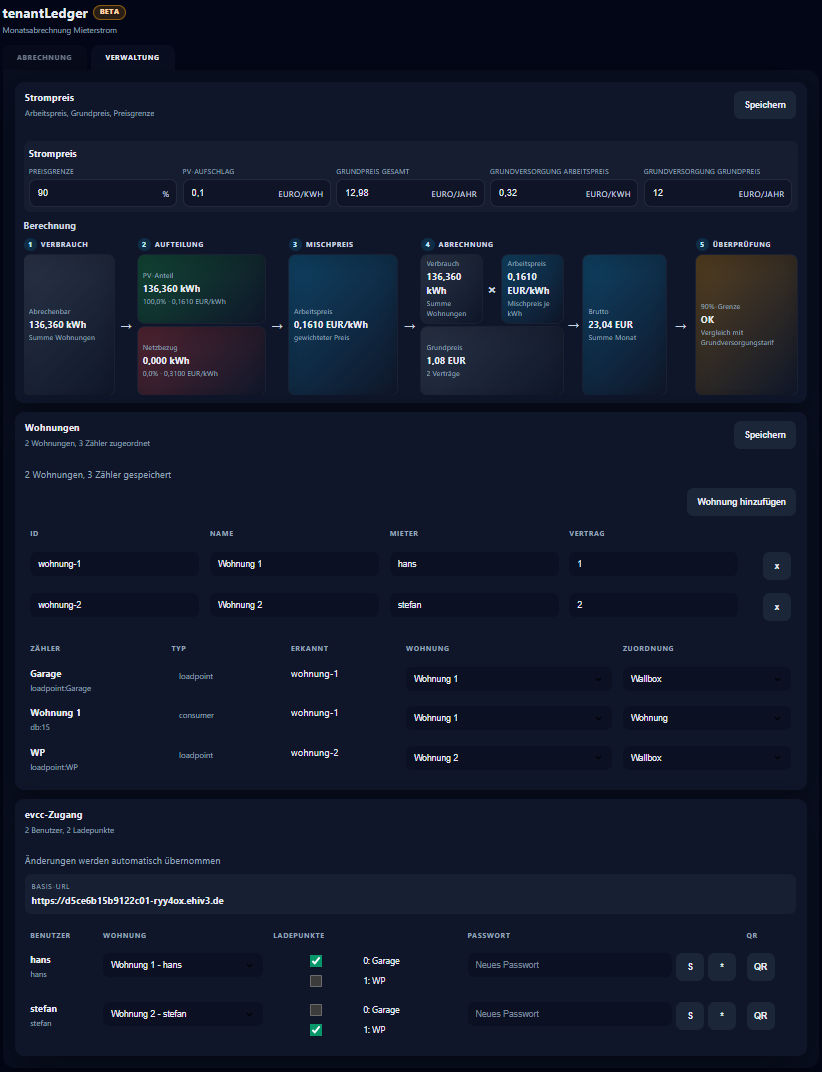Show QR code for hans

pos(760,967)
